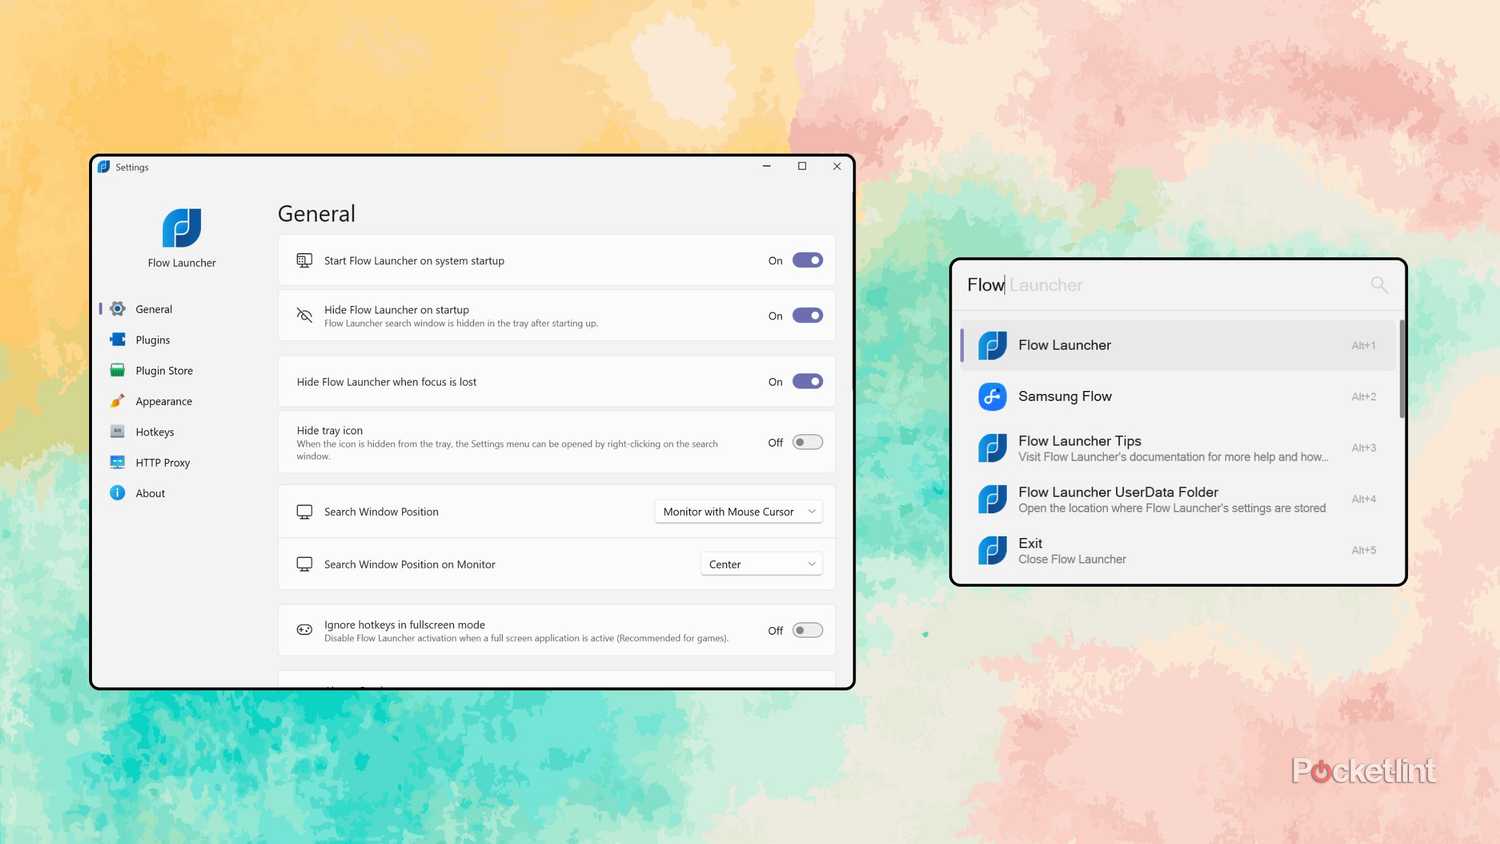Click the About info icon
Image resolution: width=1500 pixels, height=844 pixels.
[x=118, y=493]
